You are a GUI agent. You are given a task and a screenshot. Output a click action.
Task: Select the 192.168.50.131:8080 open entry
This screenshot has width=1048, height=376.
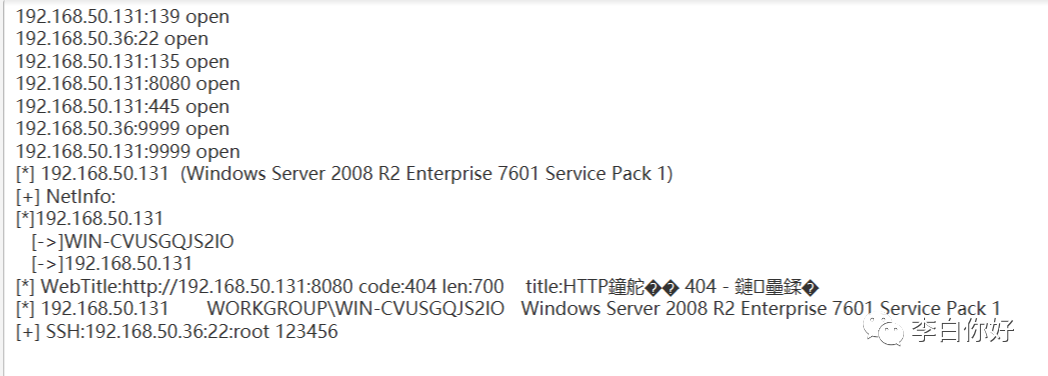pyautogui.click(x=128, y=84)
